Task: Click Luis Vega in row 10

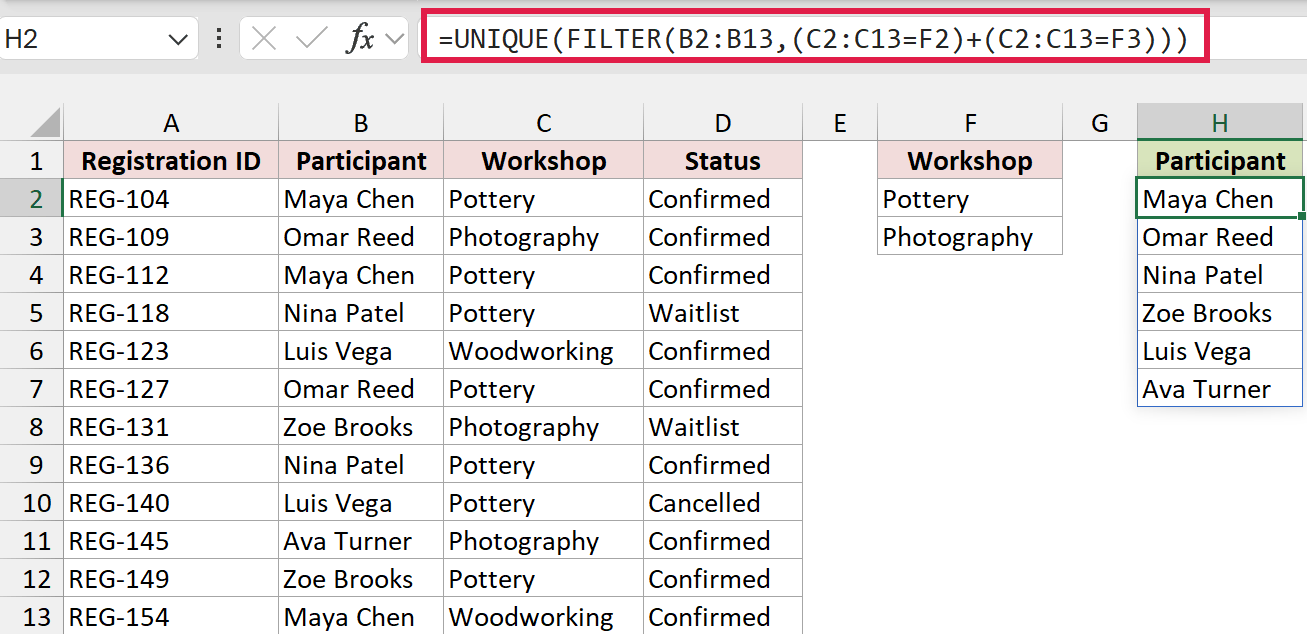Action: (361, 503)
